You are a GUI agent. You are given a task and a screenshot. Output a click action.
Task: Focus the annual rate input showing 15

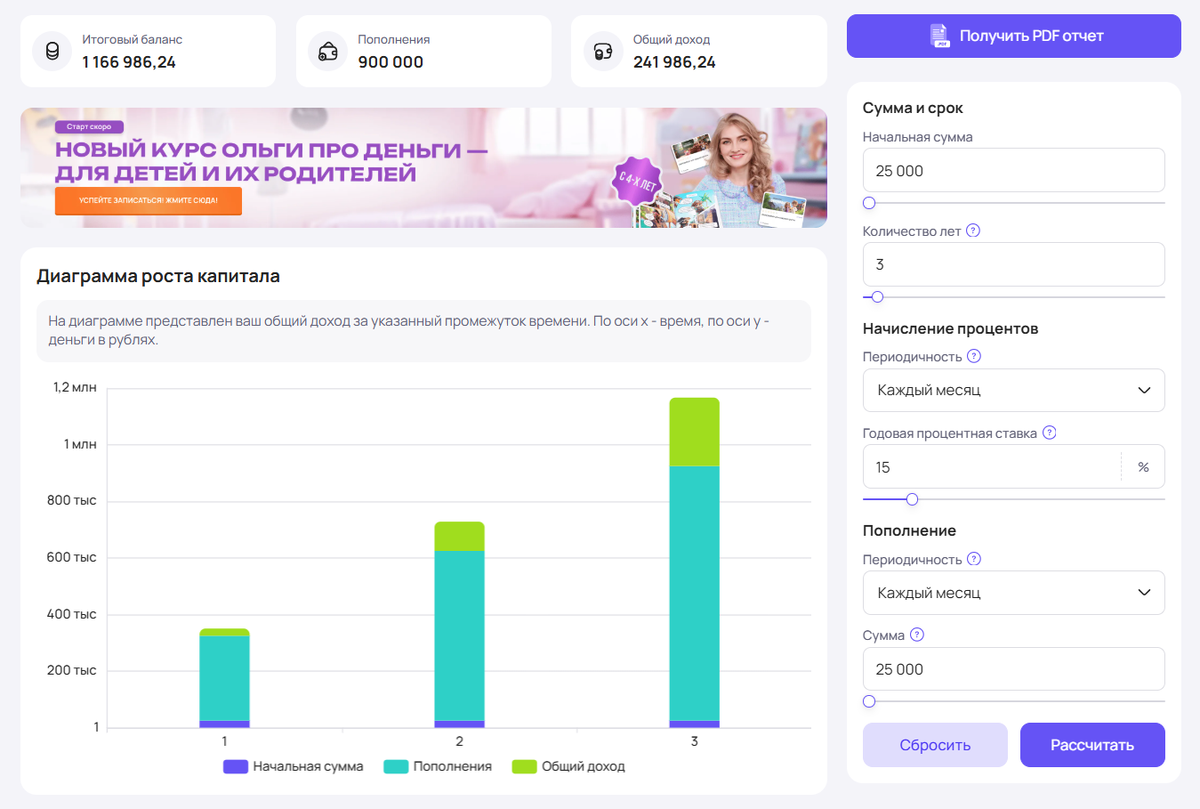coord(991,467)
